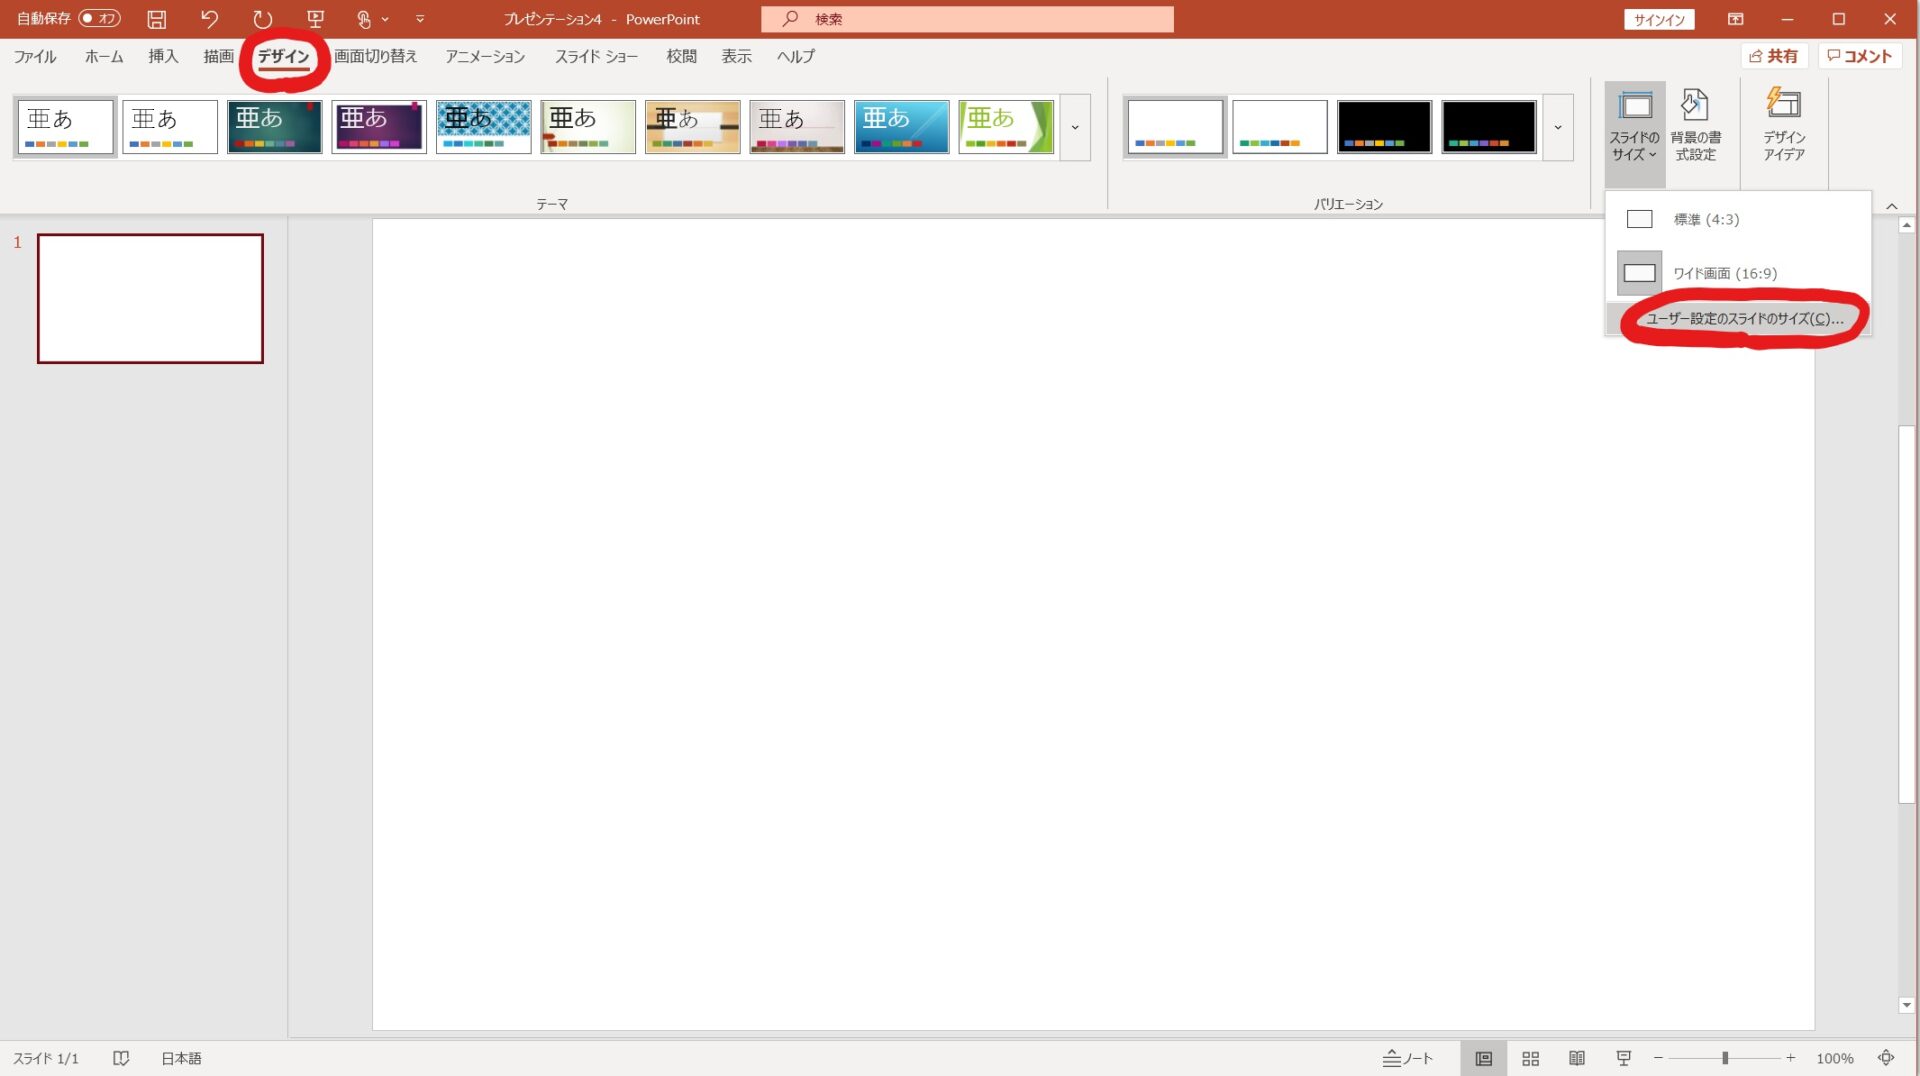Open the 画面切り替え tab
The height and width of the screenshot is (1076, 1920).
click(375, 56)
